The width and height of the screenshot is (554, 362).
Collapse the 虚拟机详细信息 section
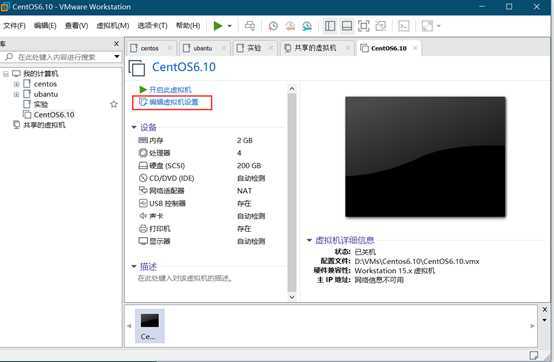coord(309,240)
